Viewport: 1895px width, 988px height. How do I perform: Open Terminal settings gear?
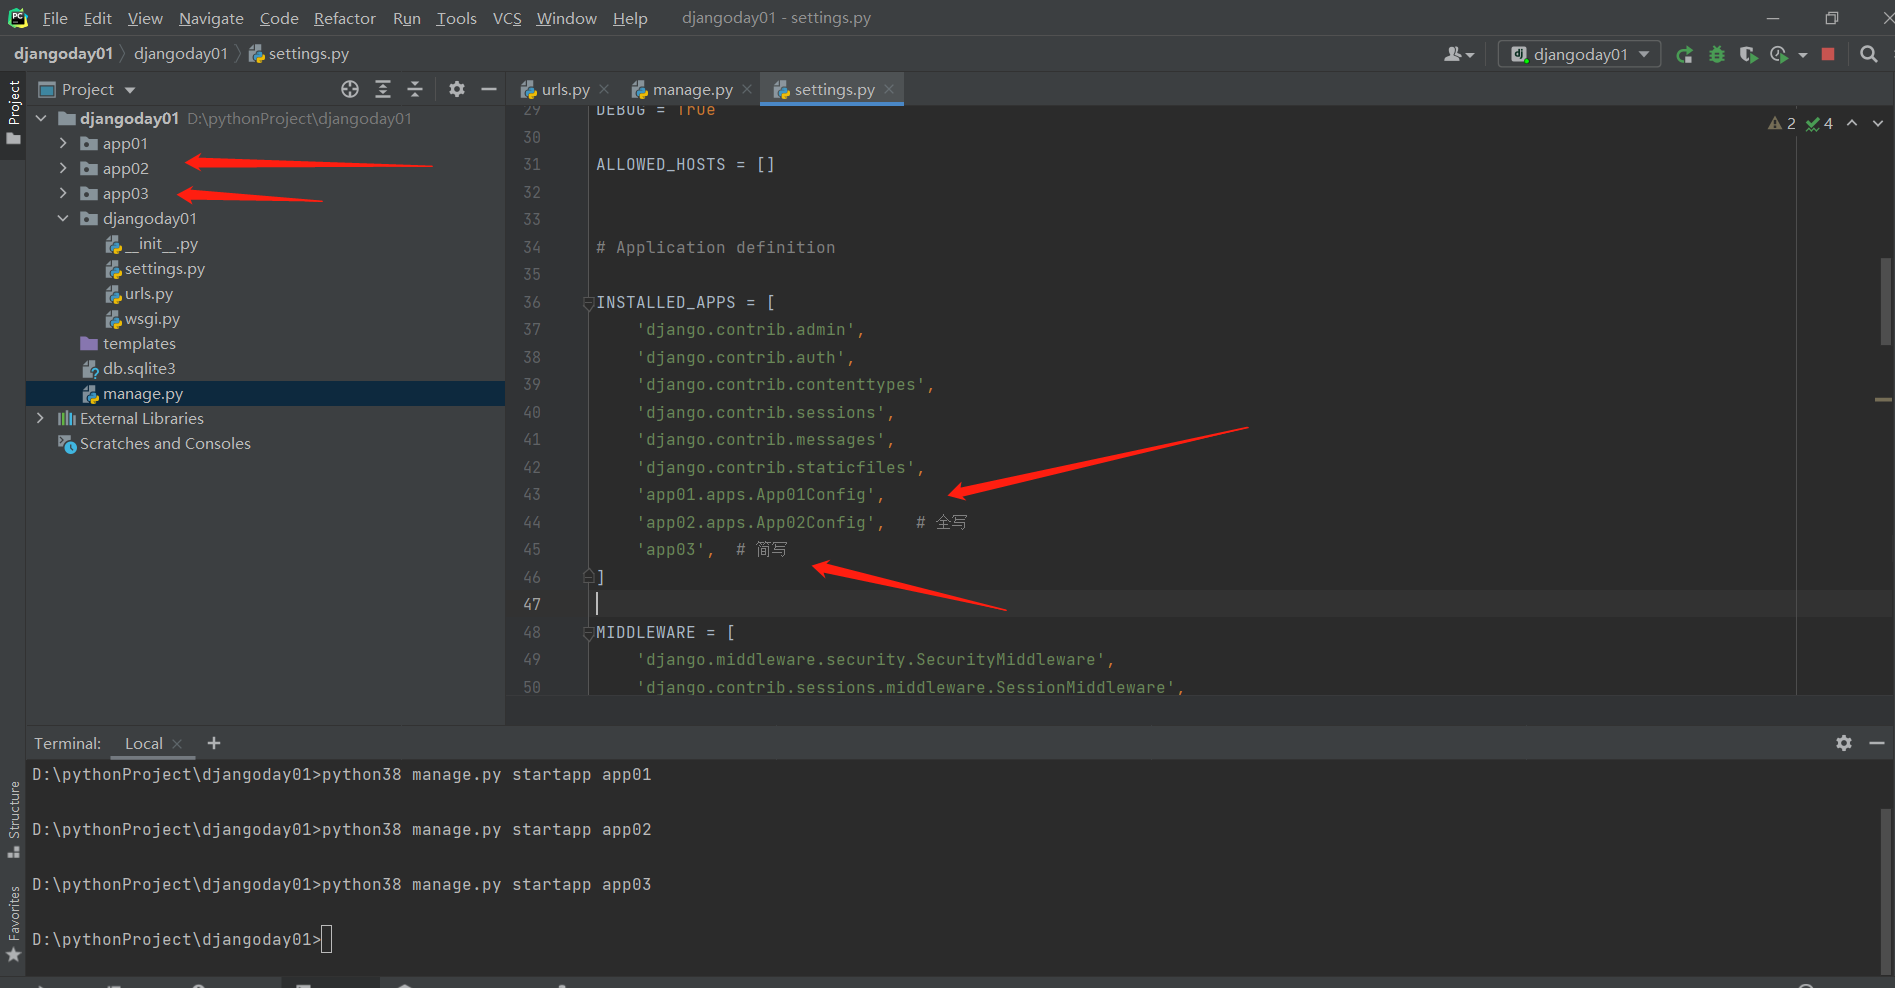[x=1844, y=743]
